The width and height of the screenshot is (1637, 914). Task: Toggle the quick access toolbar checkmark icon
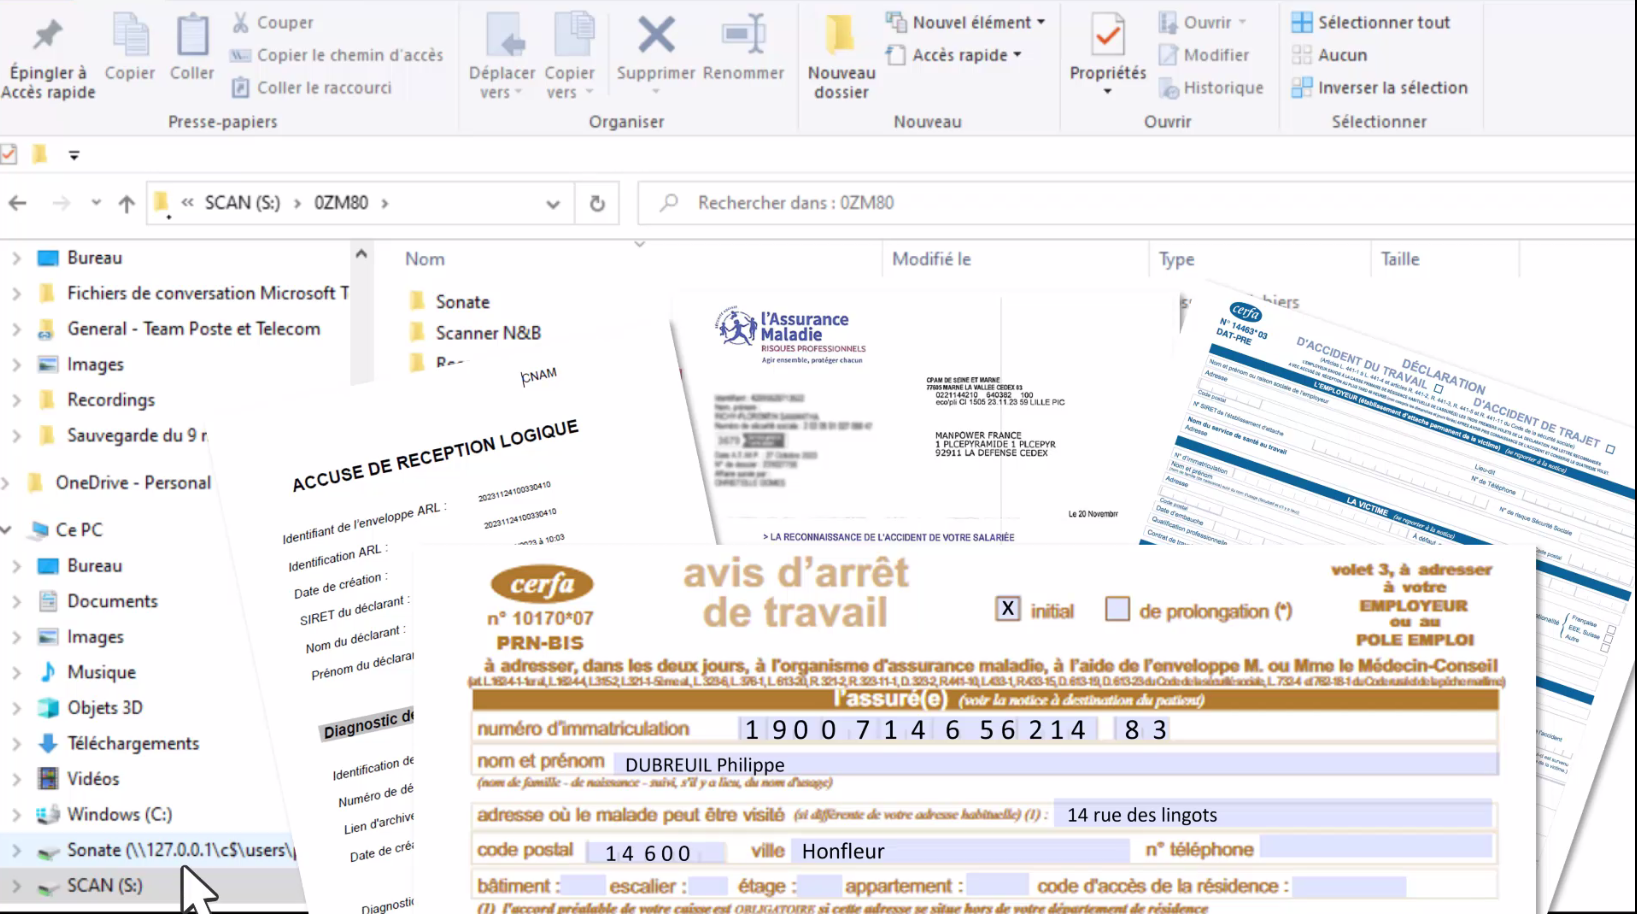(x=9, y=154)
